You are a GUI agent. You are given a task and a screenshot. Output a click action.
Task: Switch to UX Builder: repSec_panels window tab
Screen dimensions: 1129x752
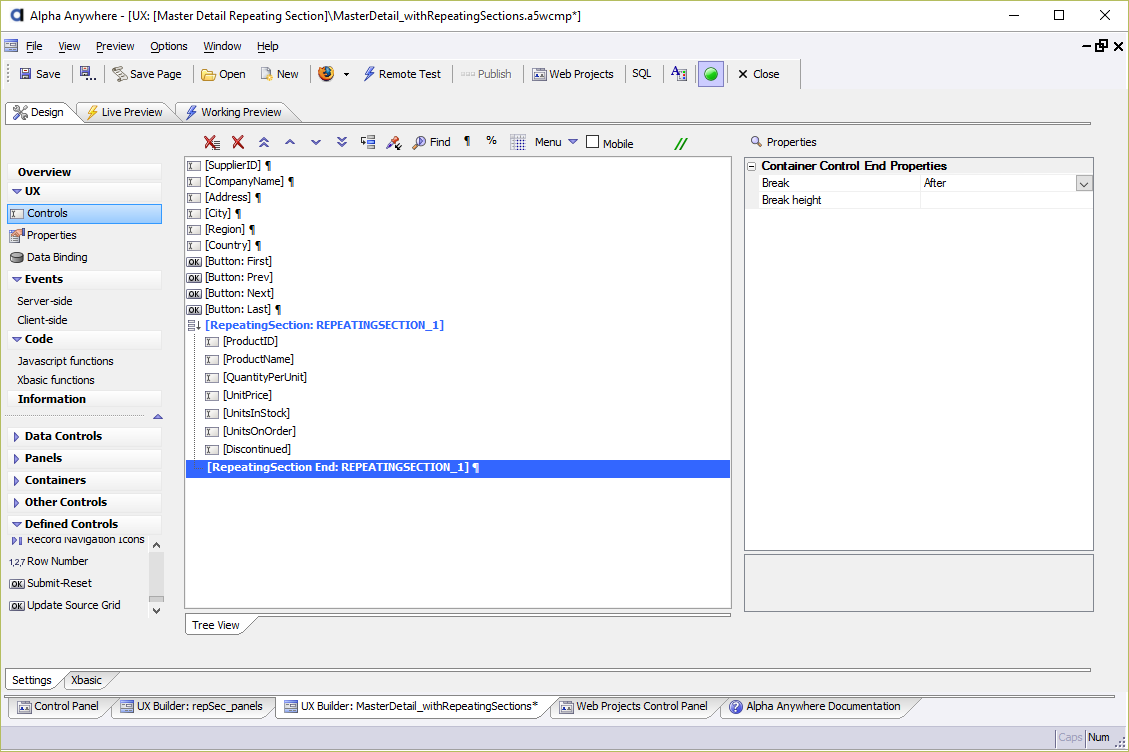[192, 707]
